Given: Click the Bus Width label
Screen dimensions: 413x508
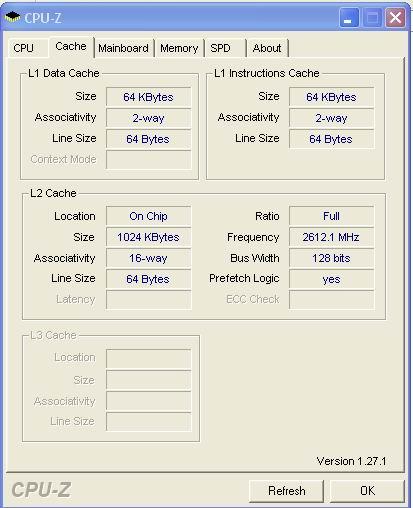Looking at the screenshot, I should (255, 258).
